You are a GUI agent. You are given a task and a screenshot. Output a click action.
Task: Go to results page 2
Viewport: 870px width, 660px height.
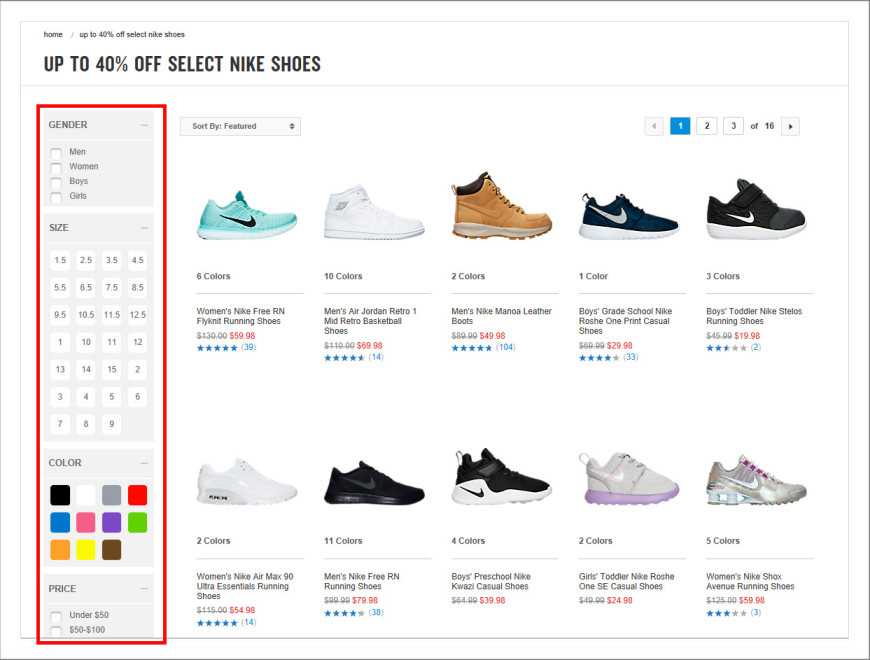pos(707,126)
